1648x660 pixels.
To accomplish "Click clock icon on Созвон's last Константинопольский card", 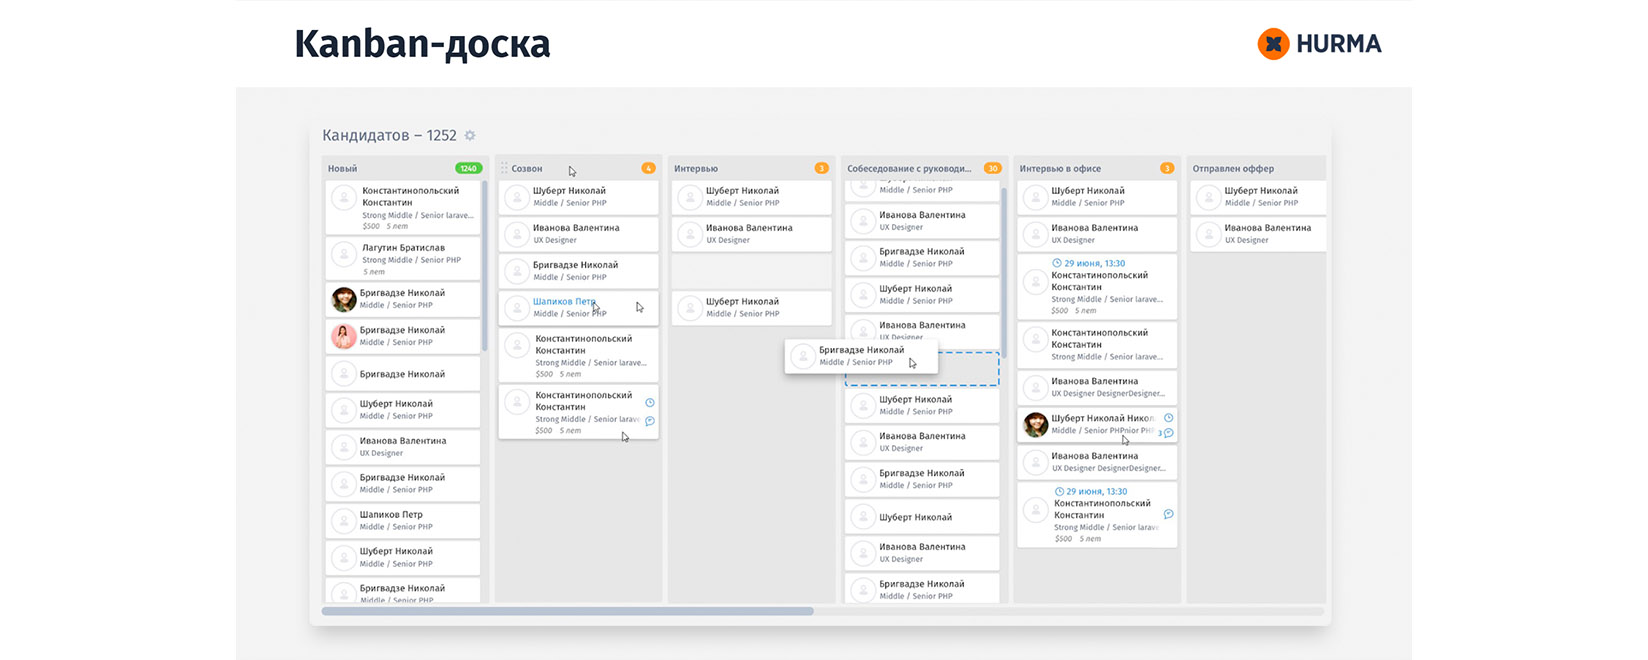I will pyautogui.click(x=650, y=403).
